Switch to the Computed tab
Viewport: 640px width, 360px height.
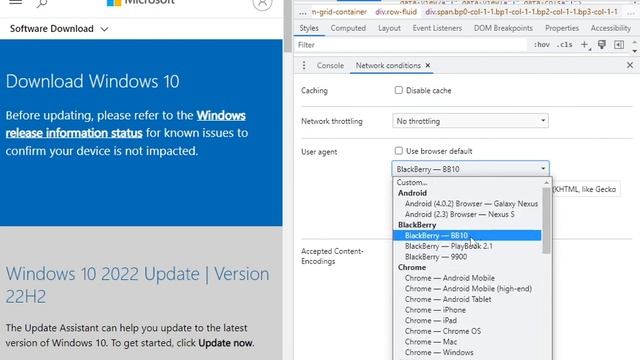click(348, 28)
